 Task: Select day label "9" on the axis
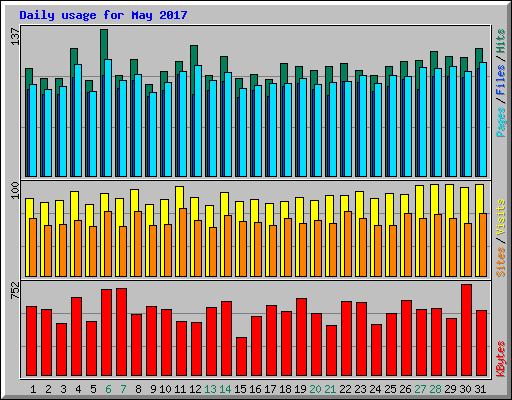(x=153, y=389)
